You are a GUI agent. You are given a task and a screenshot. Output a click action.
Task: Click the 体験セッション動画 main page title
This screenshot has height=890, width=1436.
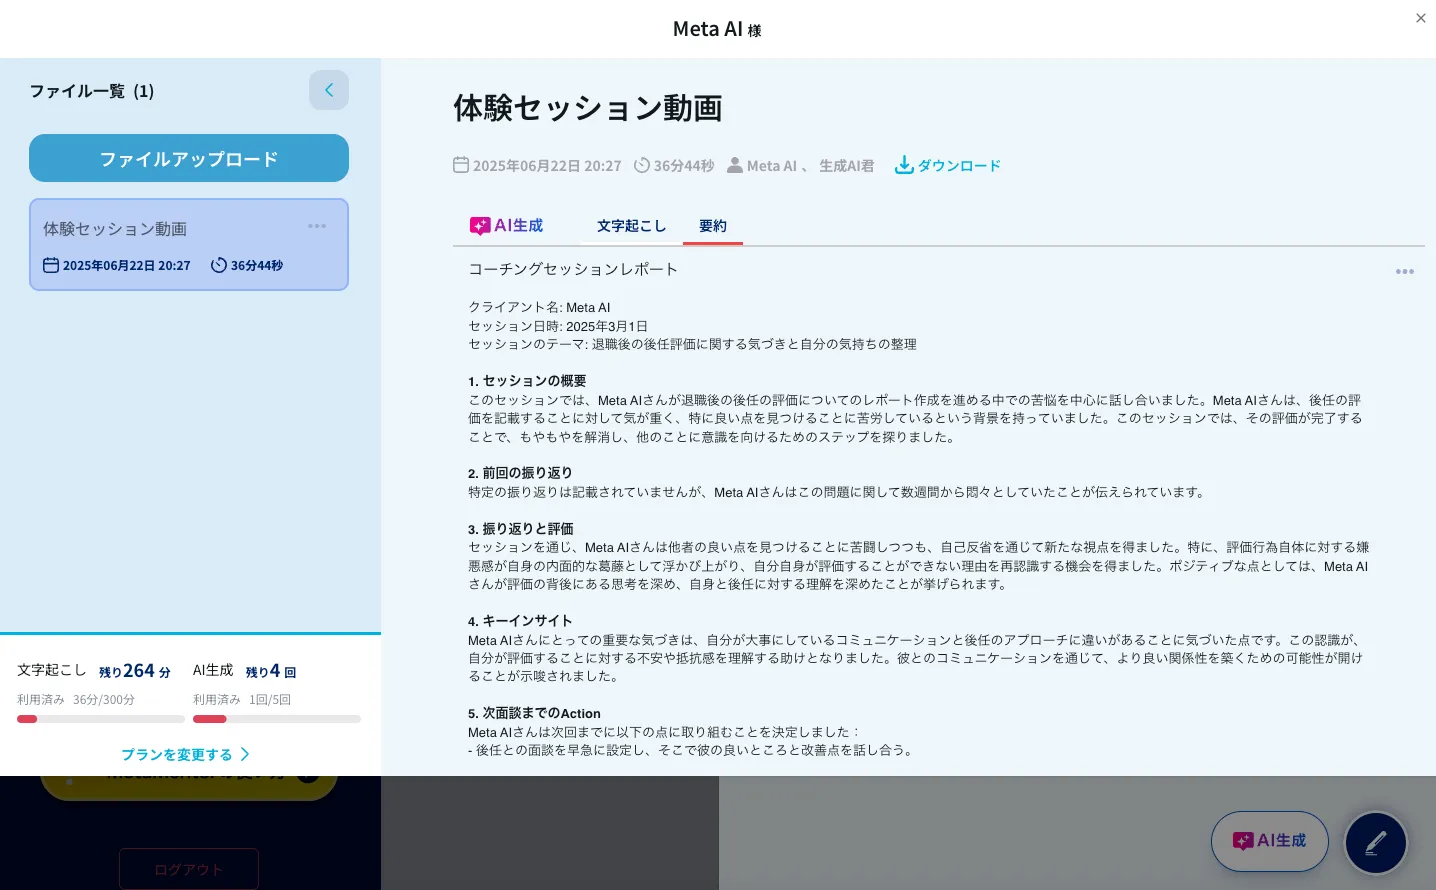(x=588, y=108)
